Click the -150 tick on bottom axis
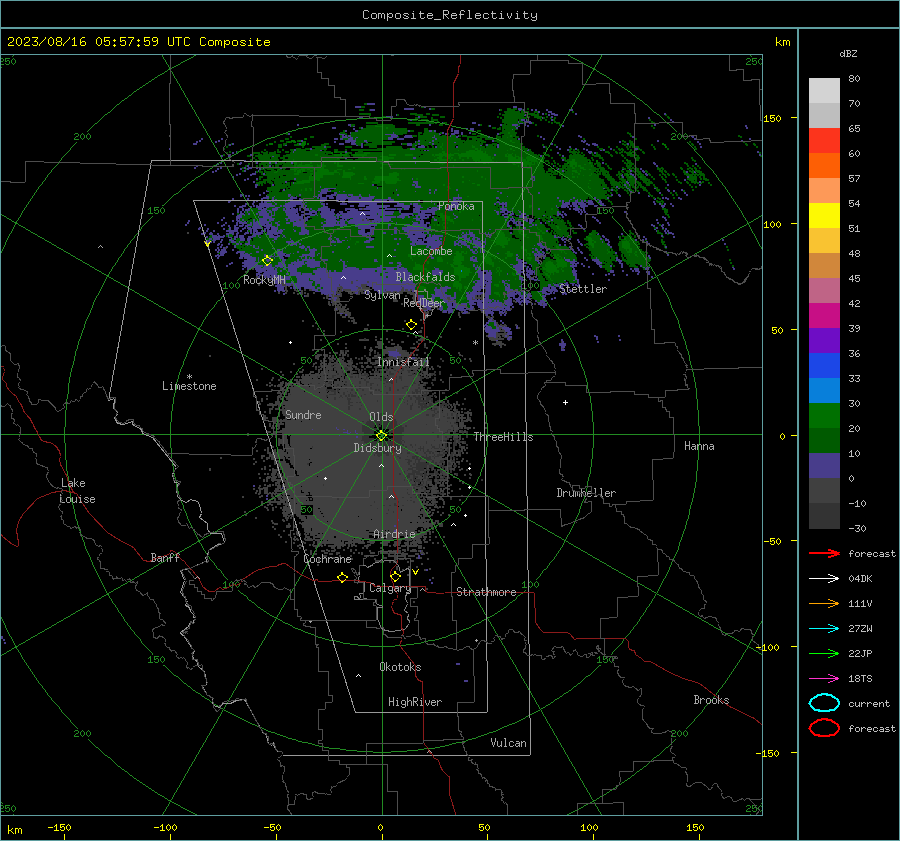Image resolution: width=900 pixels, height=841 pixels. [59, 827]
